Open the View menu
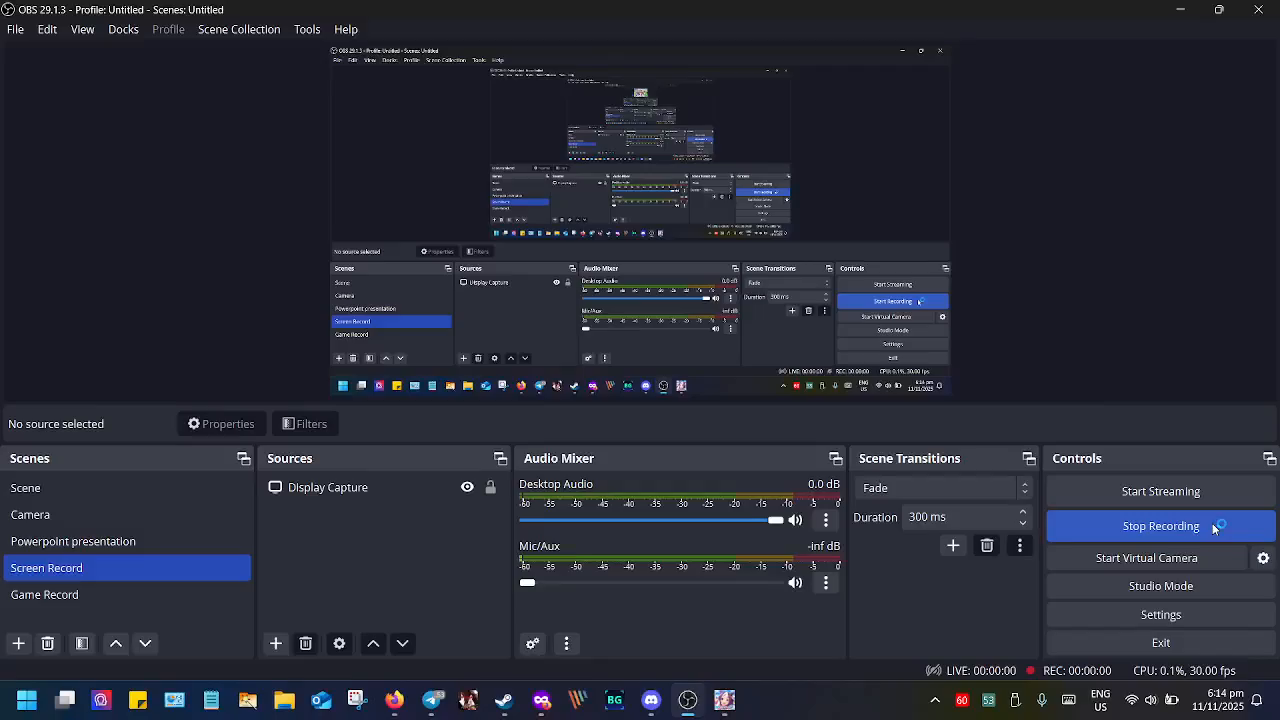 coord(83,29)
